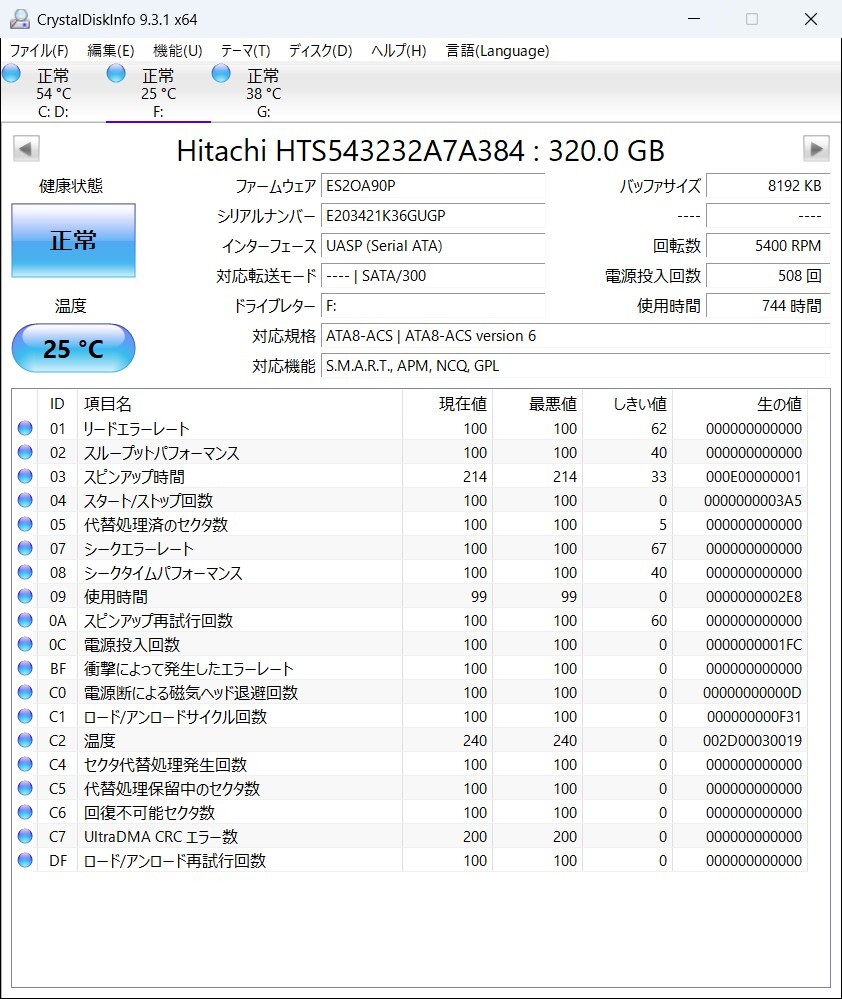Open the 言語(Language) menu
The height and width of the screenshot is (999, 842).
click(x=497, y=50)
